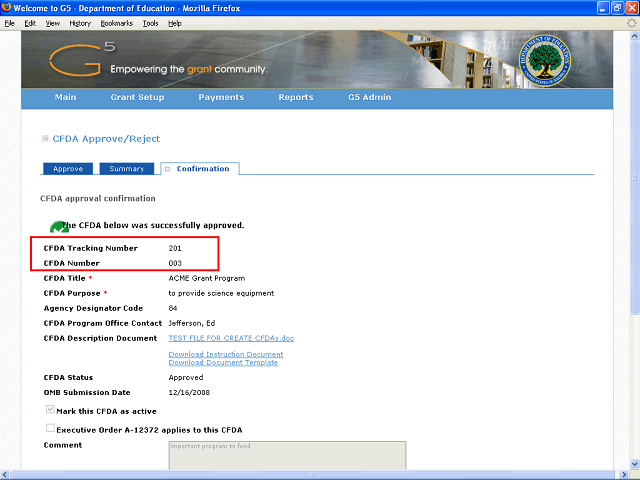640x480 pixels.
Task: Click tracking number value 201
Action: pos(175,248)
